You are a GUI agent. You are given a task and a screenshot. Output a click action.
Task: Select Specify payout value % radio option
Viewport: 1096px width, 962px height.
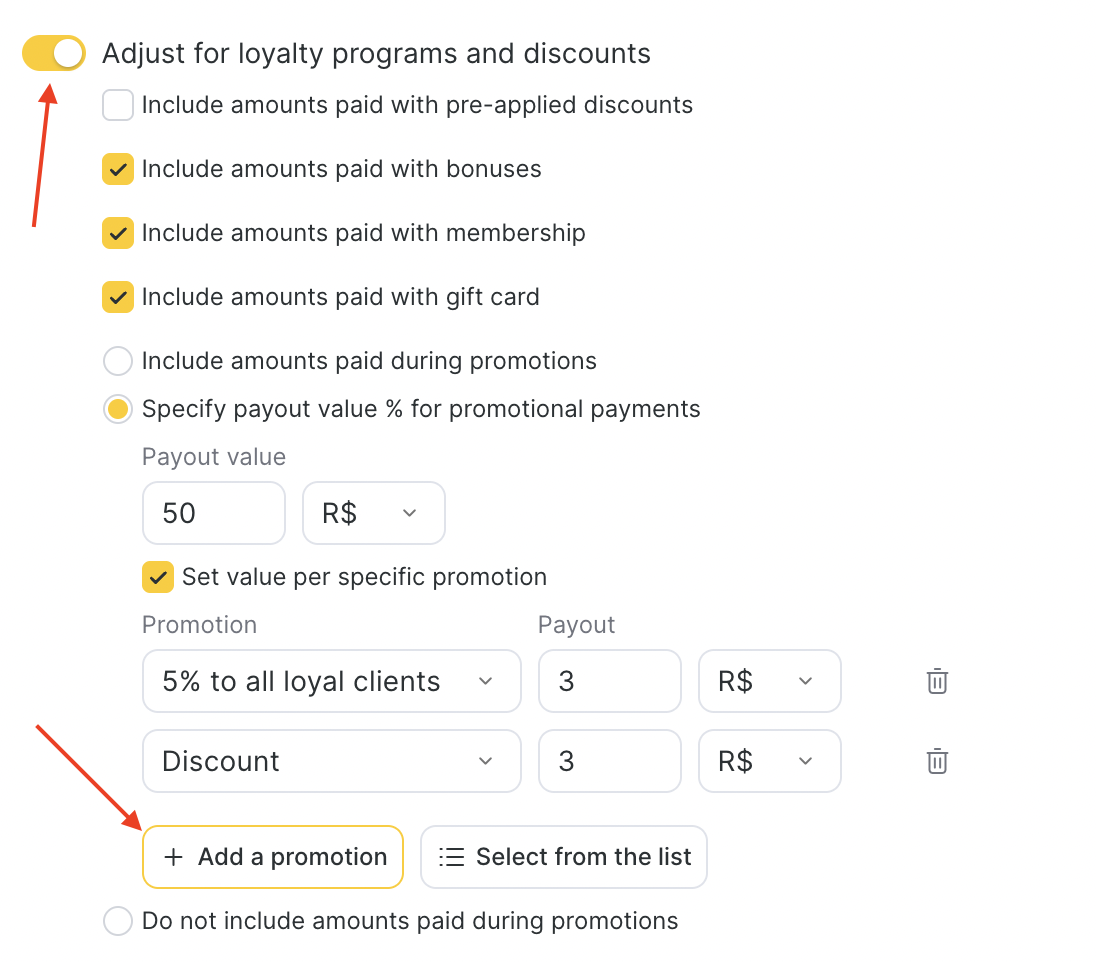pyautogui.click(x=117, y=409)
